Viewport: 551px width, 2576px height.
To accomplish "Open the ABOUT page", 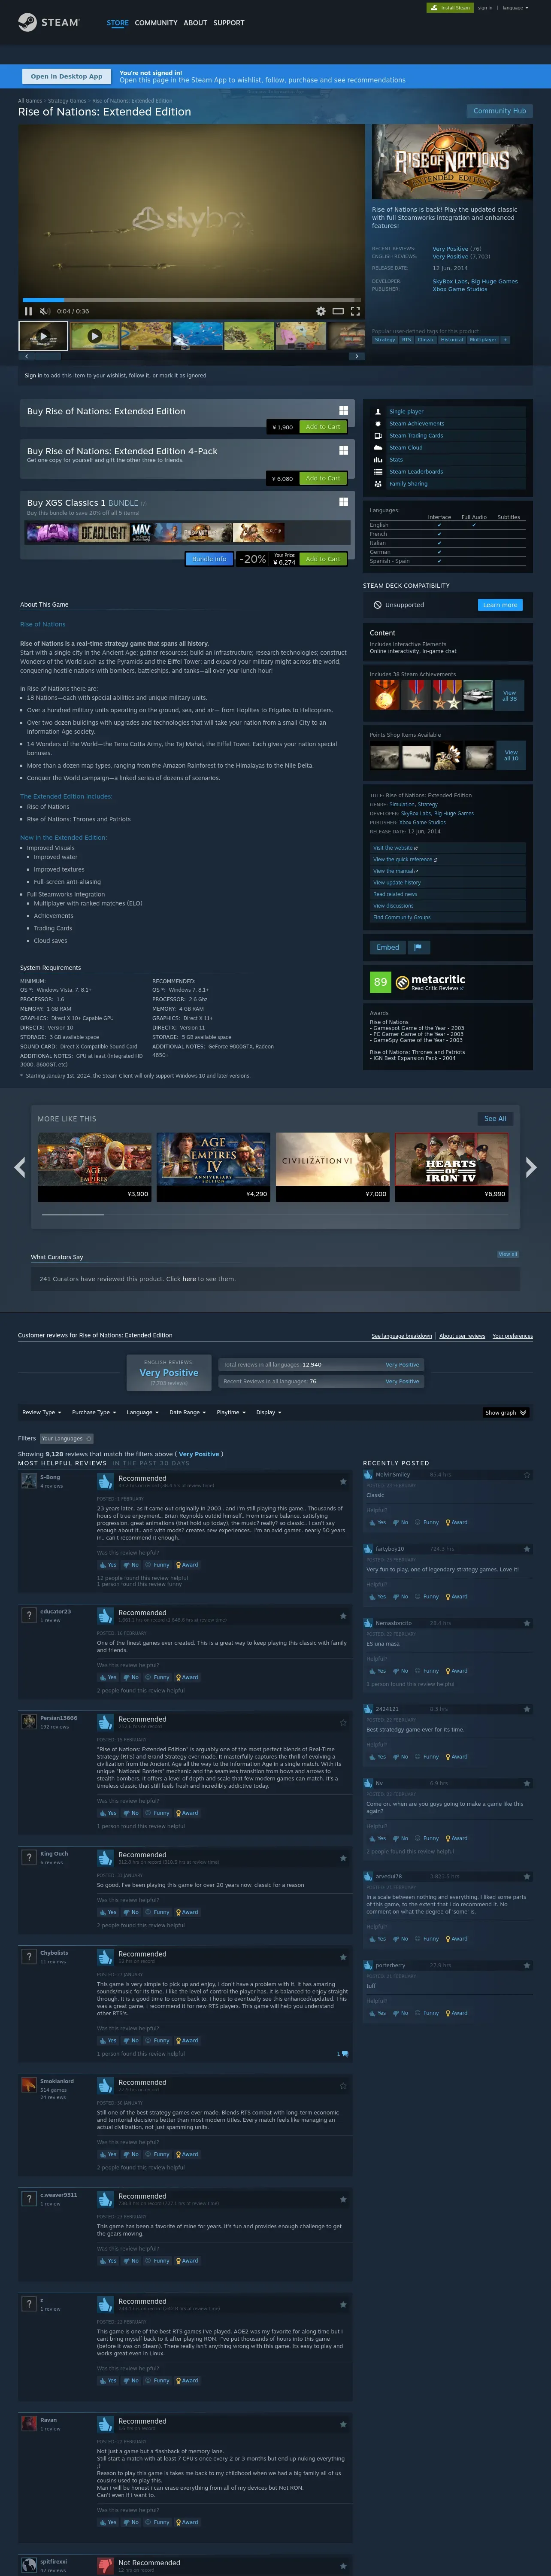I will click(195, 23).
